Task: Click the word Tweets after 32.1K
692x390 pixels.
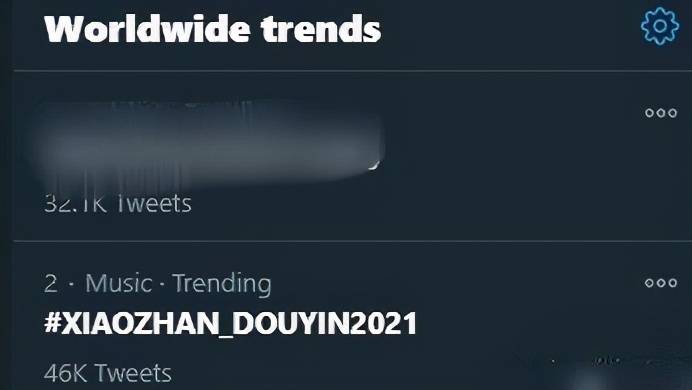Action: [154, 204]
